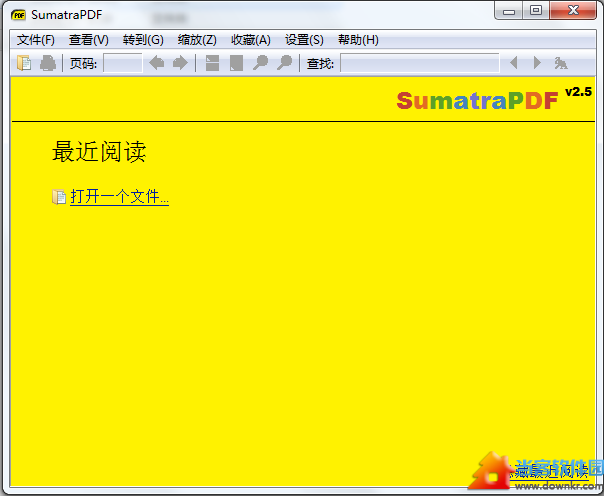This screenshot has height=496, width=604.
Task: Click the 打开一个文件... link
Action: 119,197
